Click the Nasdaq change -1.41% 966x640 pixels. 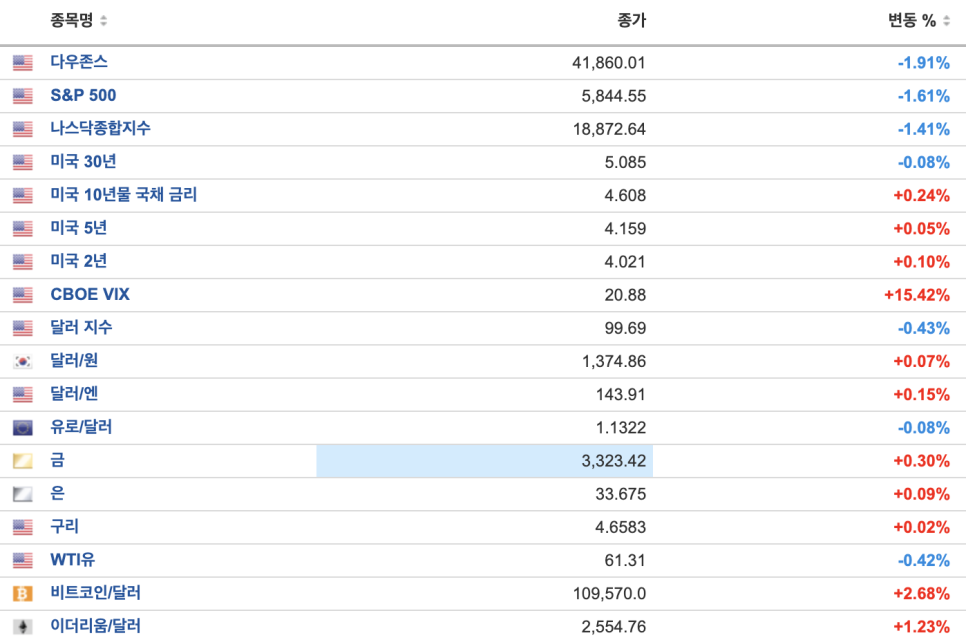[x=923, y=129]
